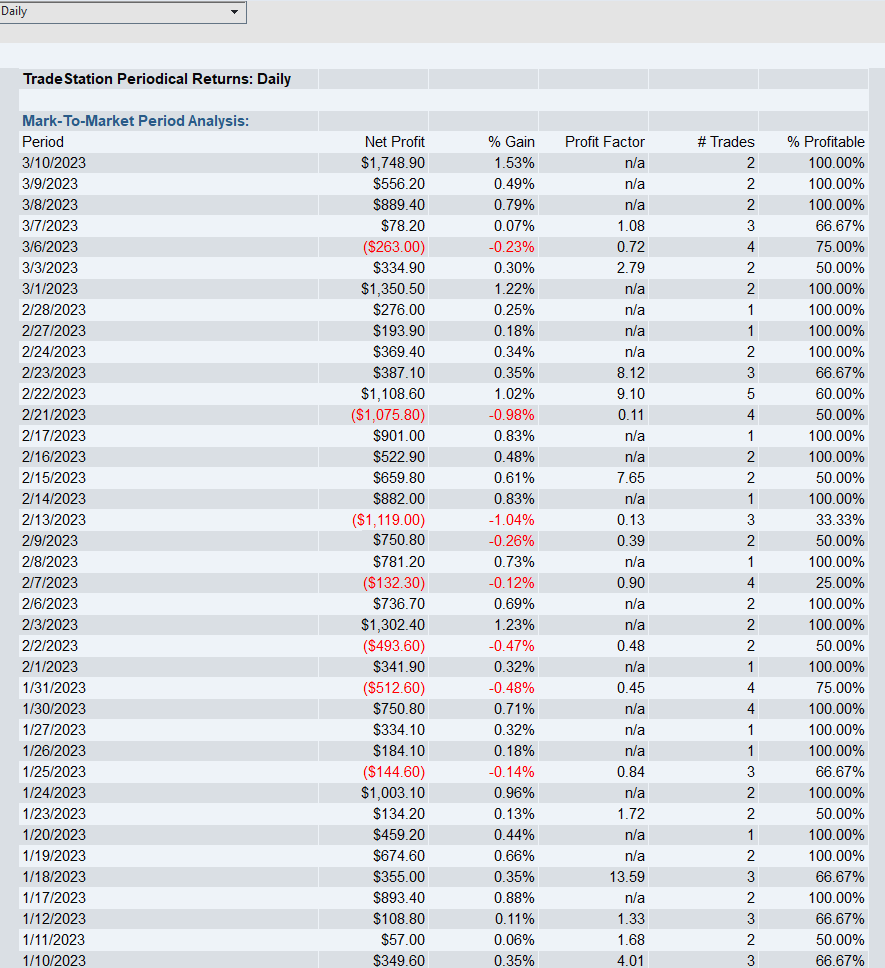Click the -0.98% gain cell
Viewport: 885px width, 968px height.
point(511,415)
